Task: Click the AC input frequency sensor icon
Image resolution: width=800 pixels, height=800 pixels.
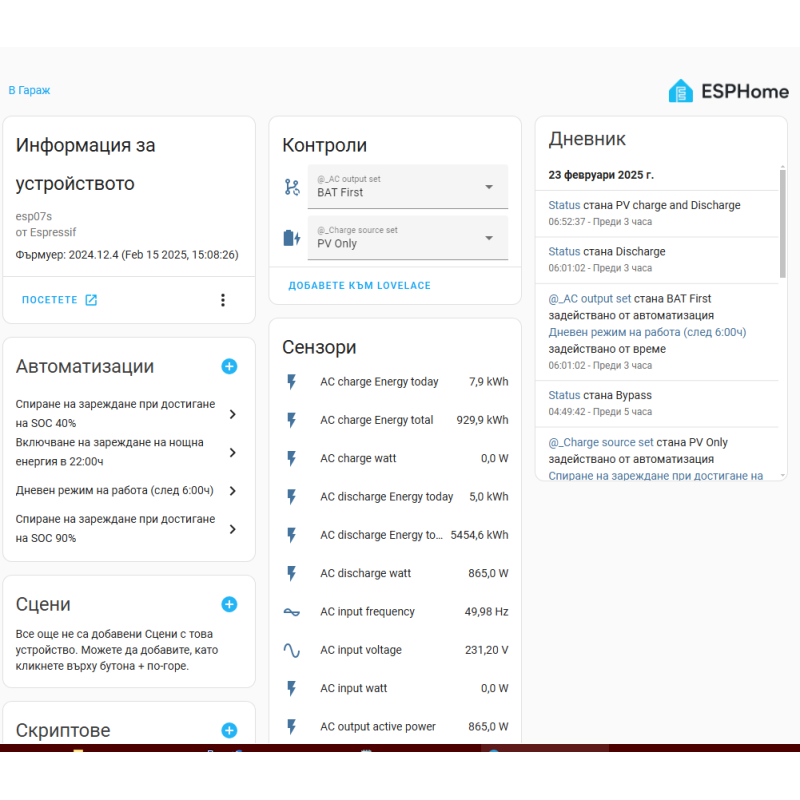Action: pyautogui.click(x=291, y=612)
